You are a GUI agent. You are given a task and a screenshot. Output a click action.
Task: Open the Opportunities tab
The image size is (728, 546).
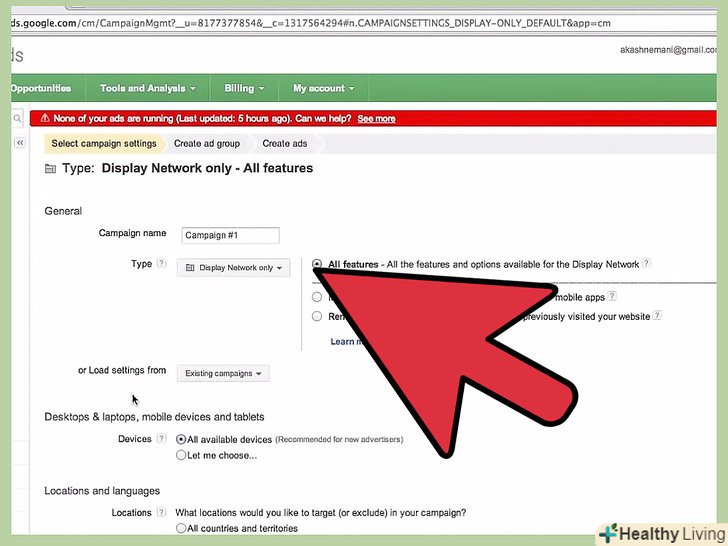pyautogui.click(x=41, y=88)
